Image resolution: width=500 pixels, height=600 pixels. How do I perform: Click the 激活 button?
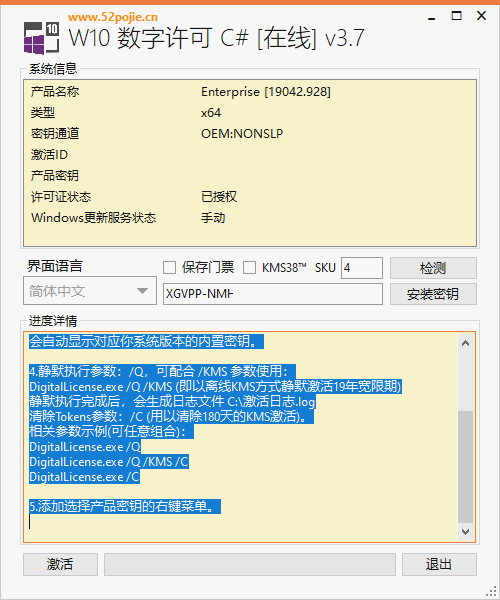60,564
